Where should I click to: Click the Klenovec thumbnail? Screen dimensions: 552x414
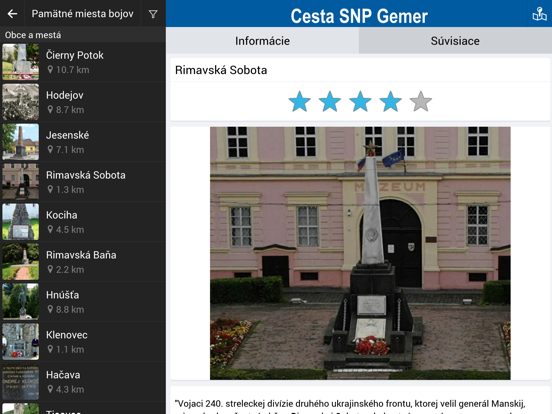point(21,342)
